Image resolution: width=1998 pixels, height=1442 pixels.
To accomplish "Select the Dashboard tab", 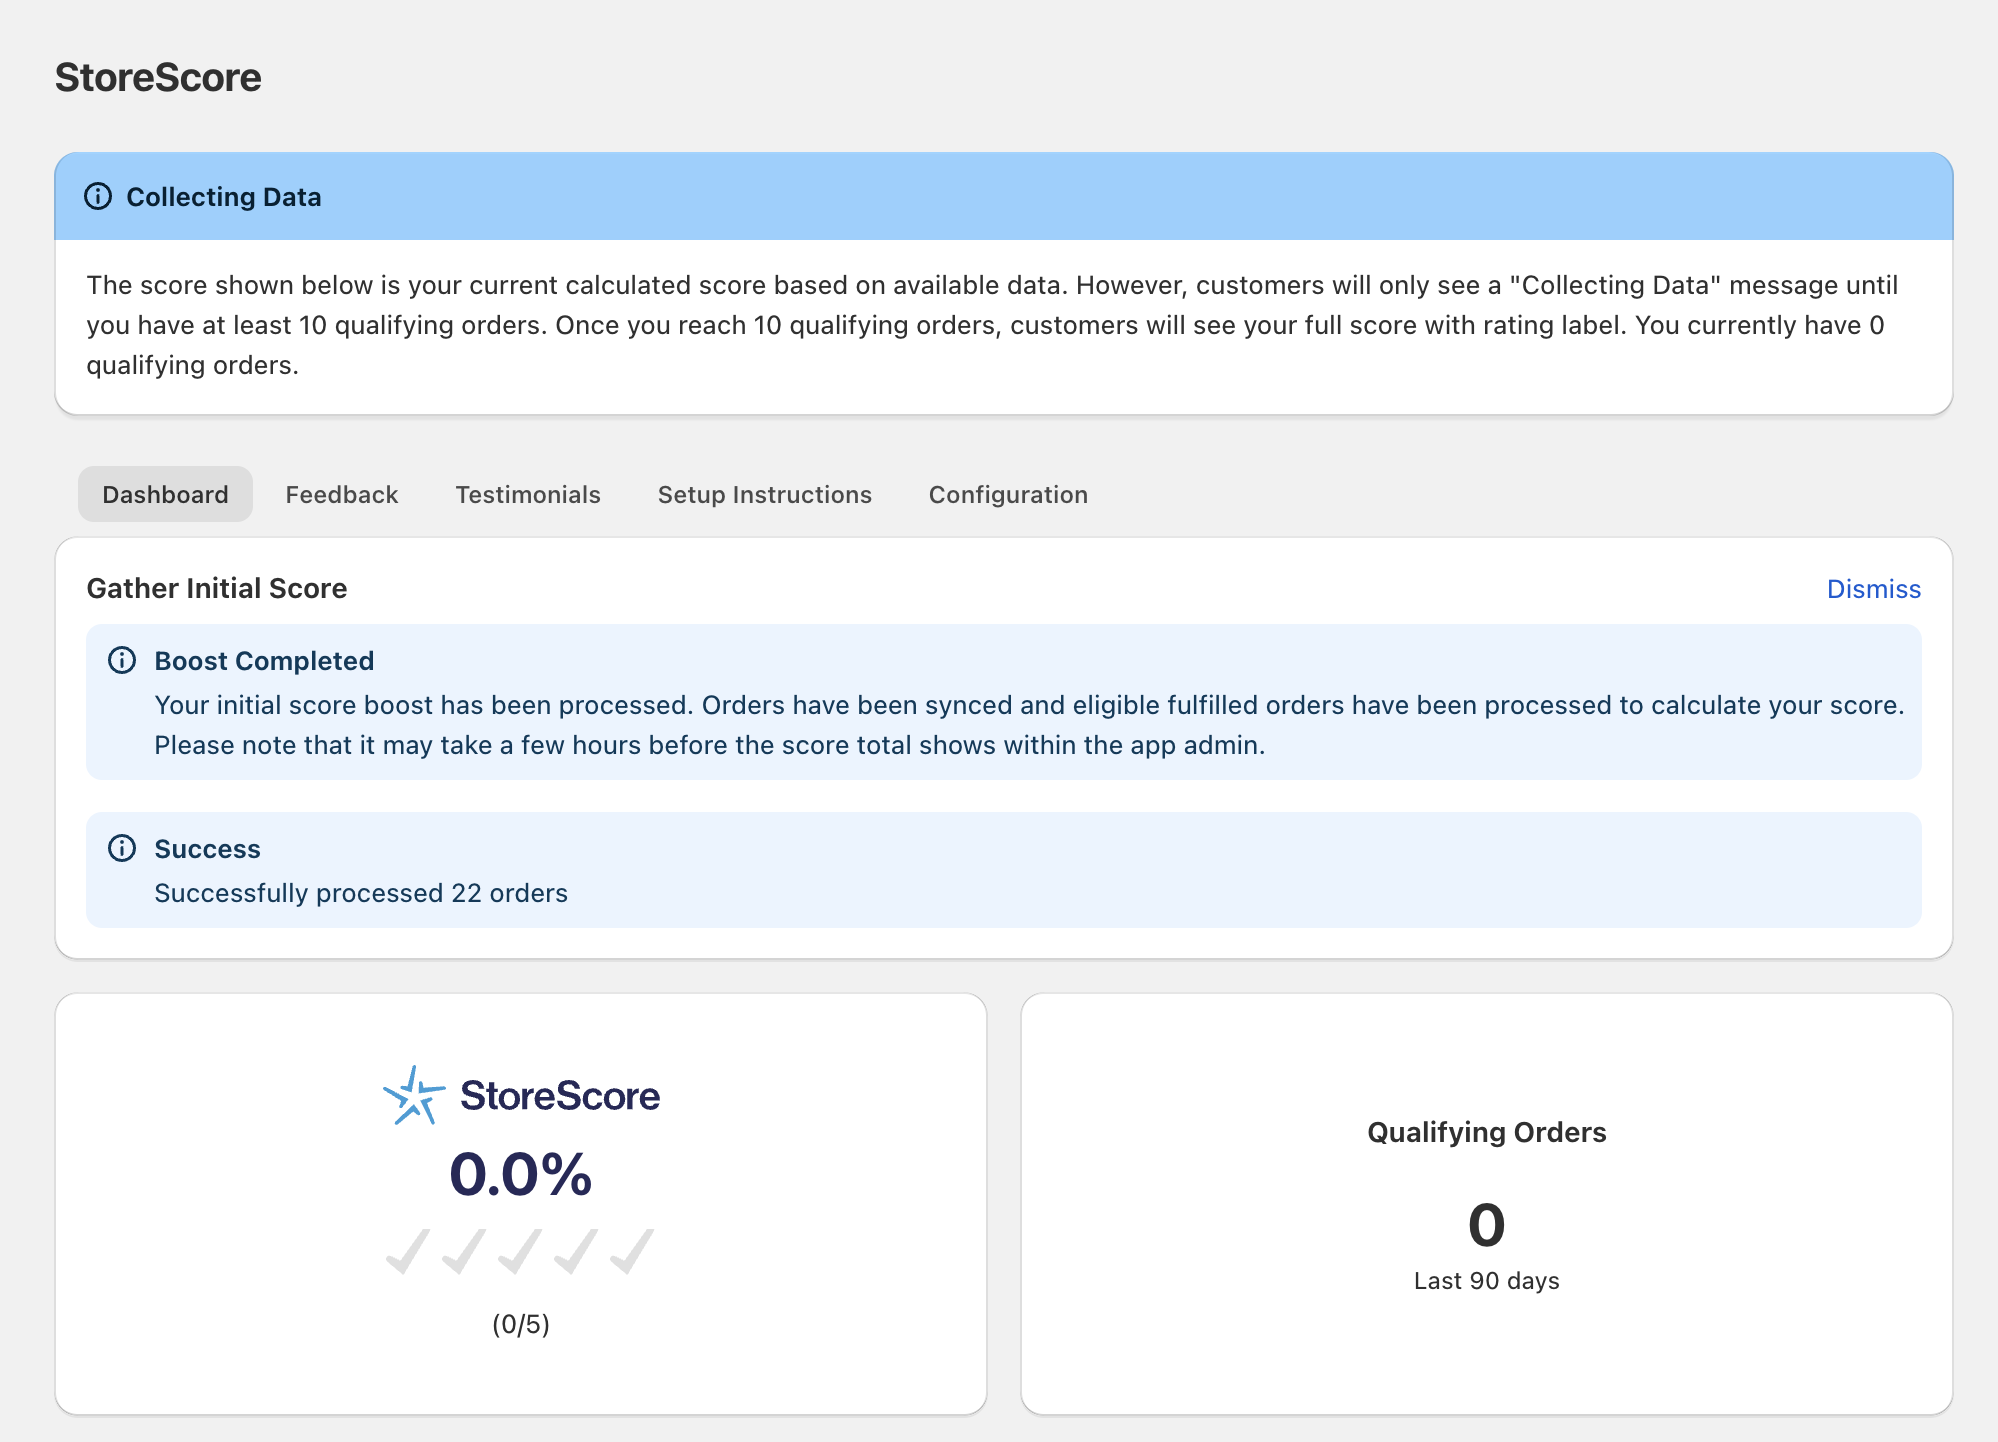I will [164, 493].
